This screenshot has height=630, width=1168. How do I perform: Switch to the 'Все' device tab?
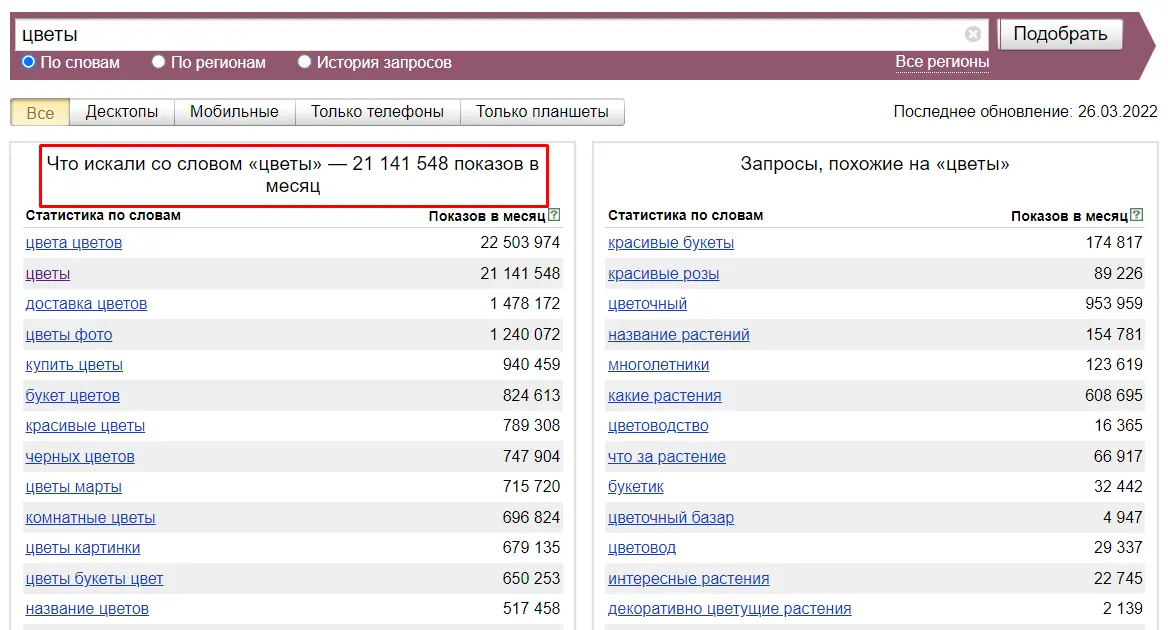[40, 112]
